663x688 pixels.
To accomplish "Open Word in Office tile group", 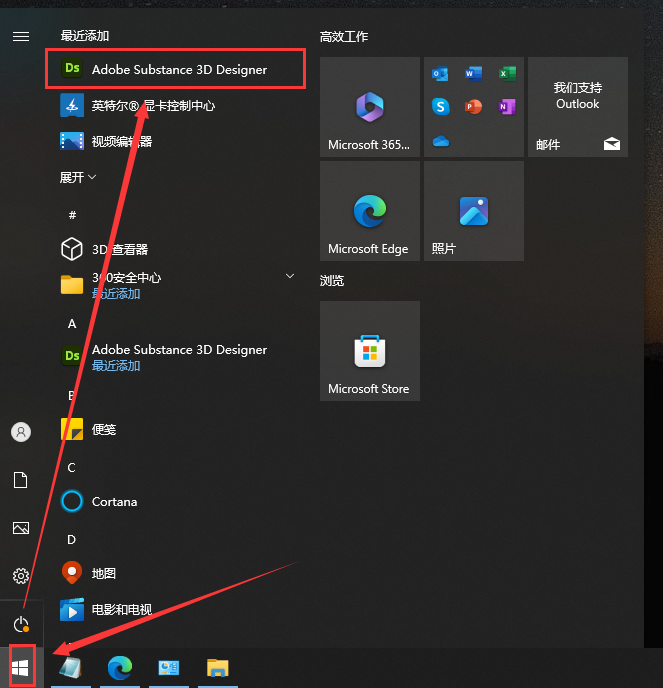I will tap(473, 74).
